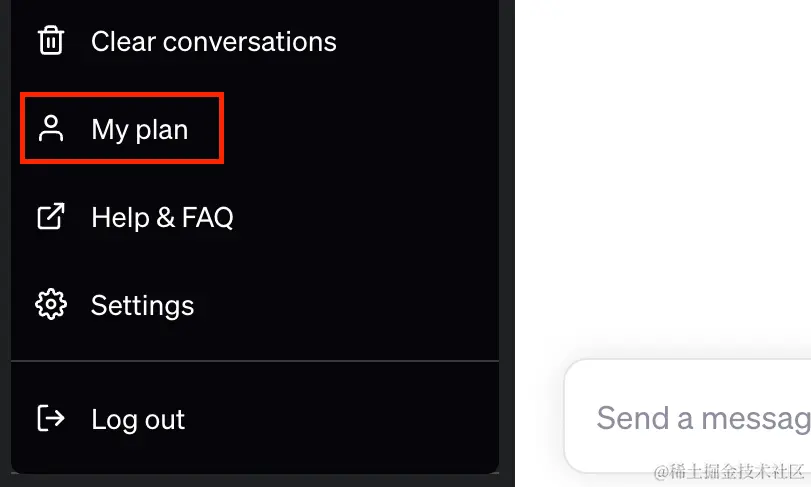Viewport: 811px width, 487px height.
Task: Click the blank white chat area
Action: click(663, 176)
